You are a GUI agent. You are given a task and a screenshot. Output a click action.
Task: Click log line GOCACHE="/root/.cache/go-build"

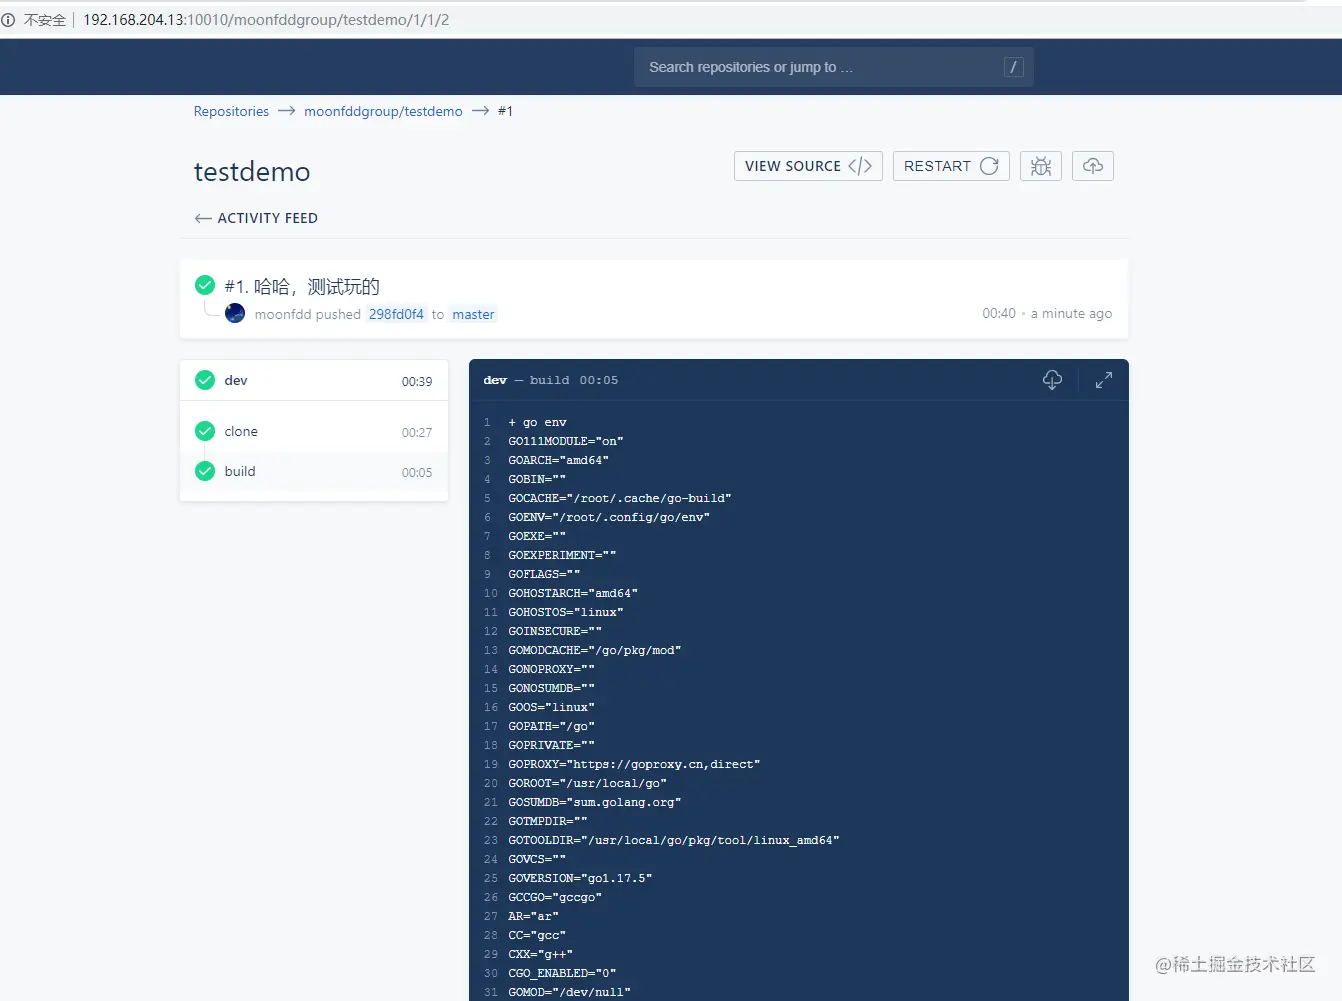(620, 498)
